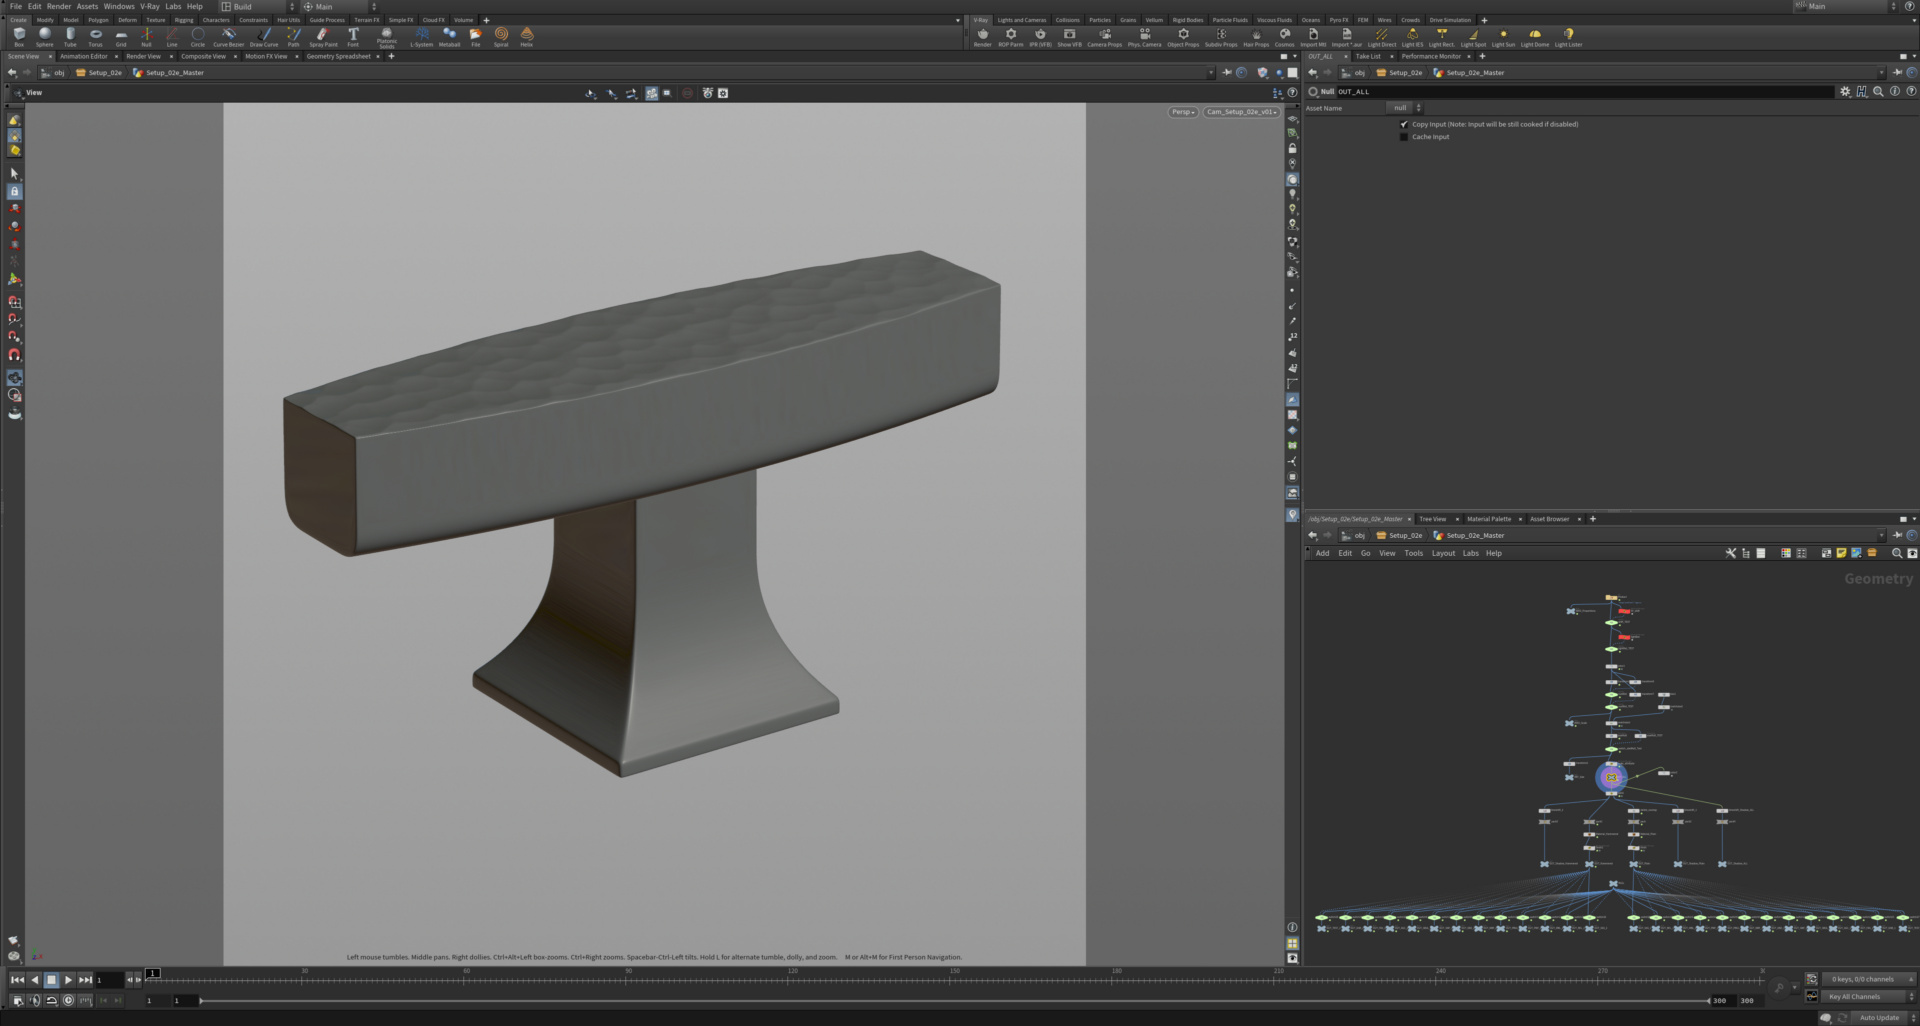1920x1026 pixels.
Task: Toggle the Copy Input checkbox
Action: pyautogui.click(x=1404, y=124)
